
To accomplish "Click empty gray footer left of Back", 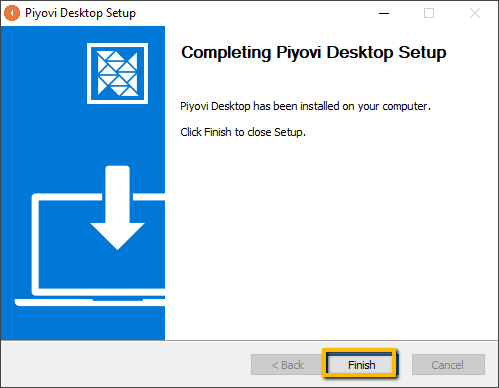I will click(x=125, y=364).
